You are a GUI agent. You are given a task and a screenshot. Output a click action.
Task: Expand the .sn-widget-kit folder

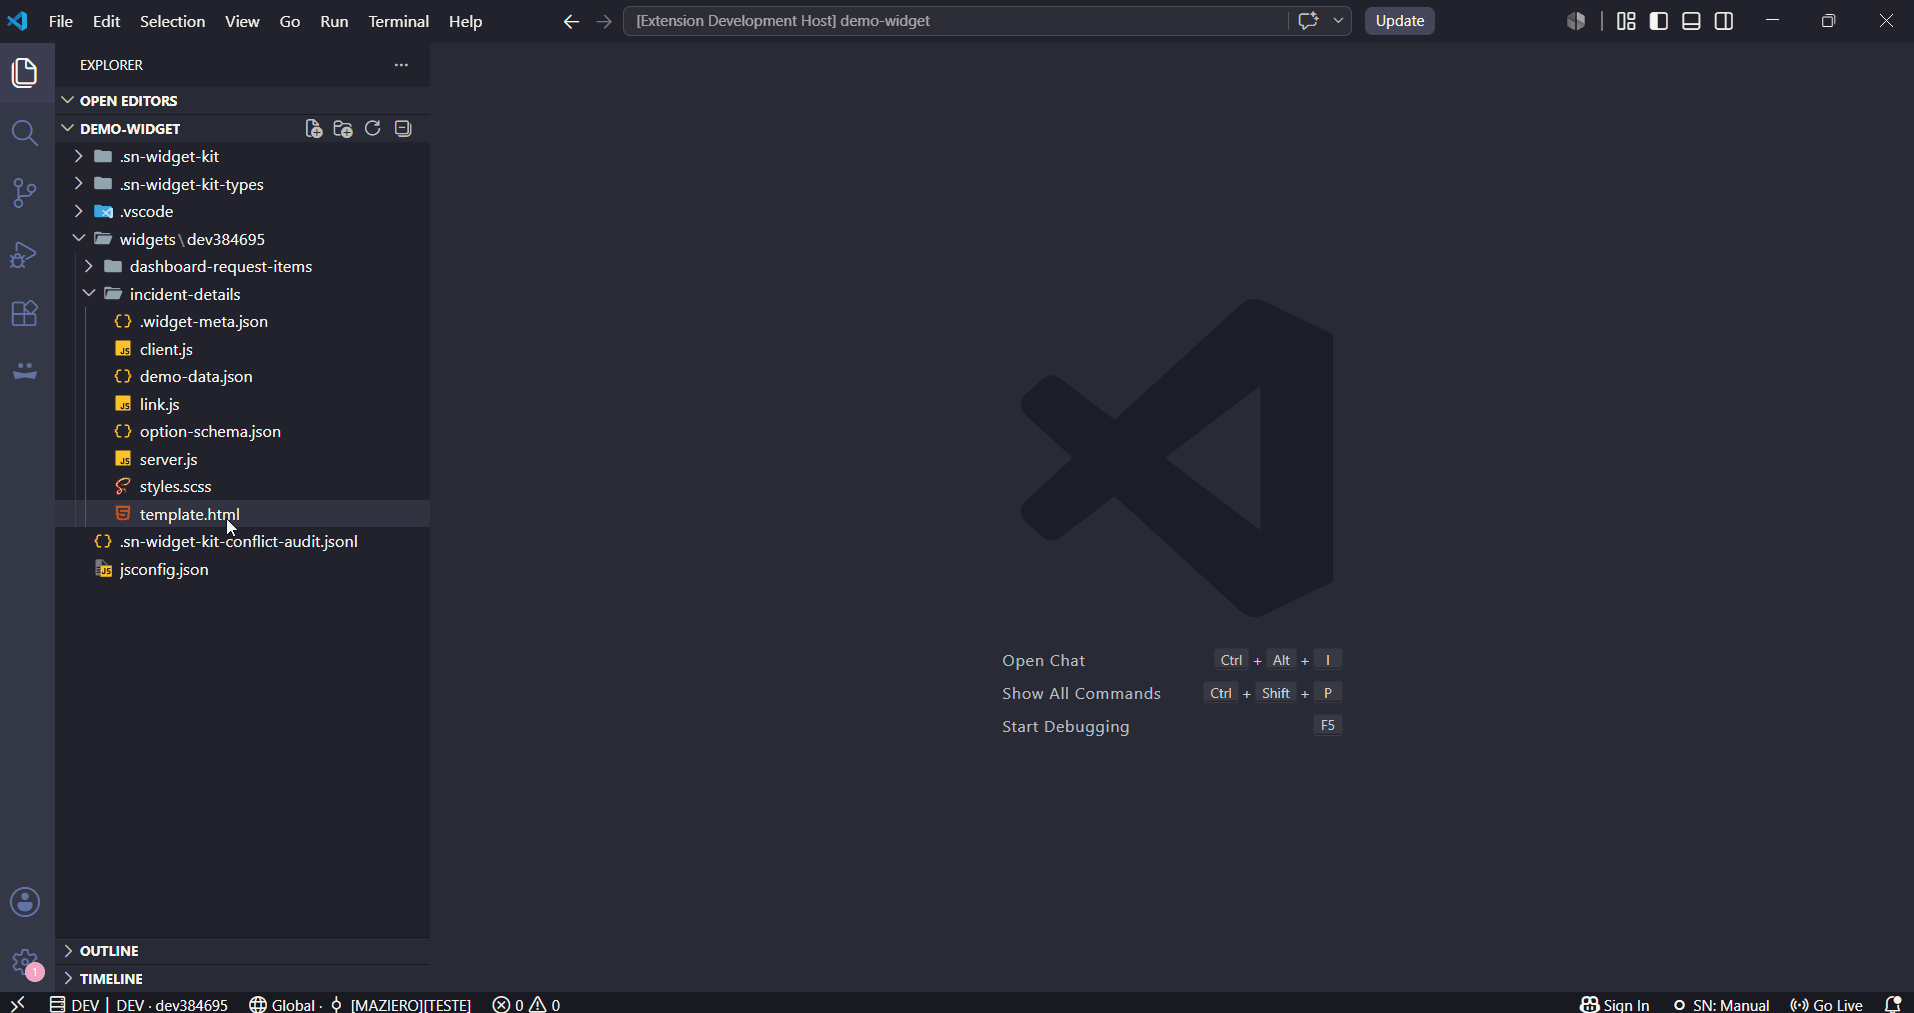pos(243,156)
